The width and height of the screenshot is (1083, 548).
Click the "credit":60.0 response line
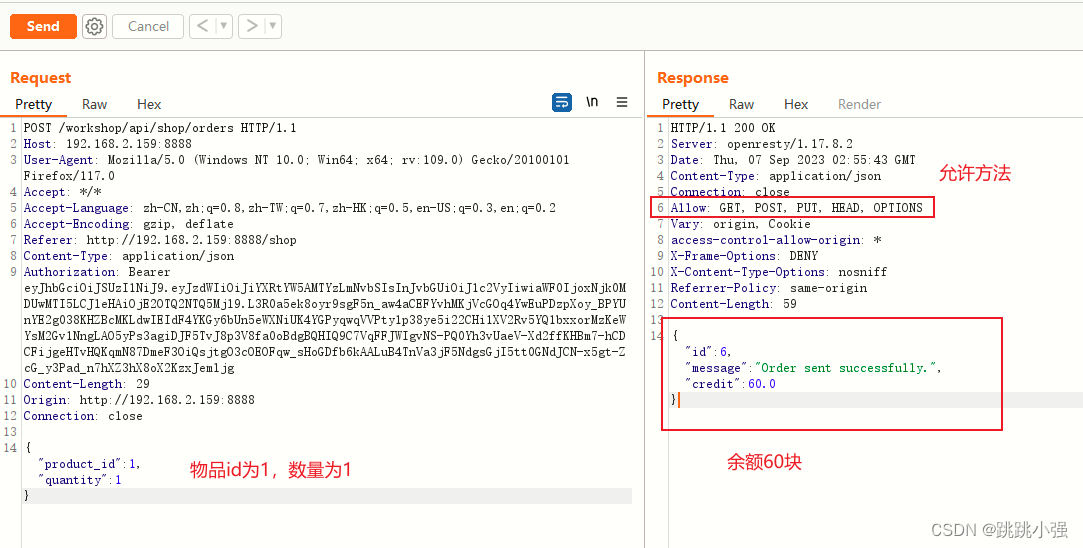pos(730,384)
